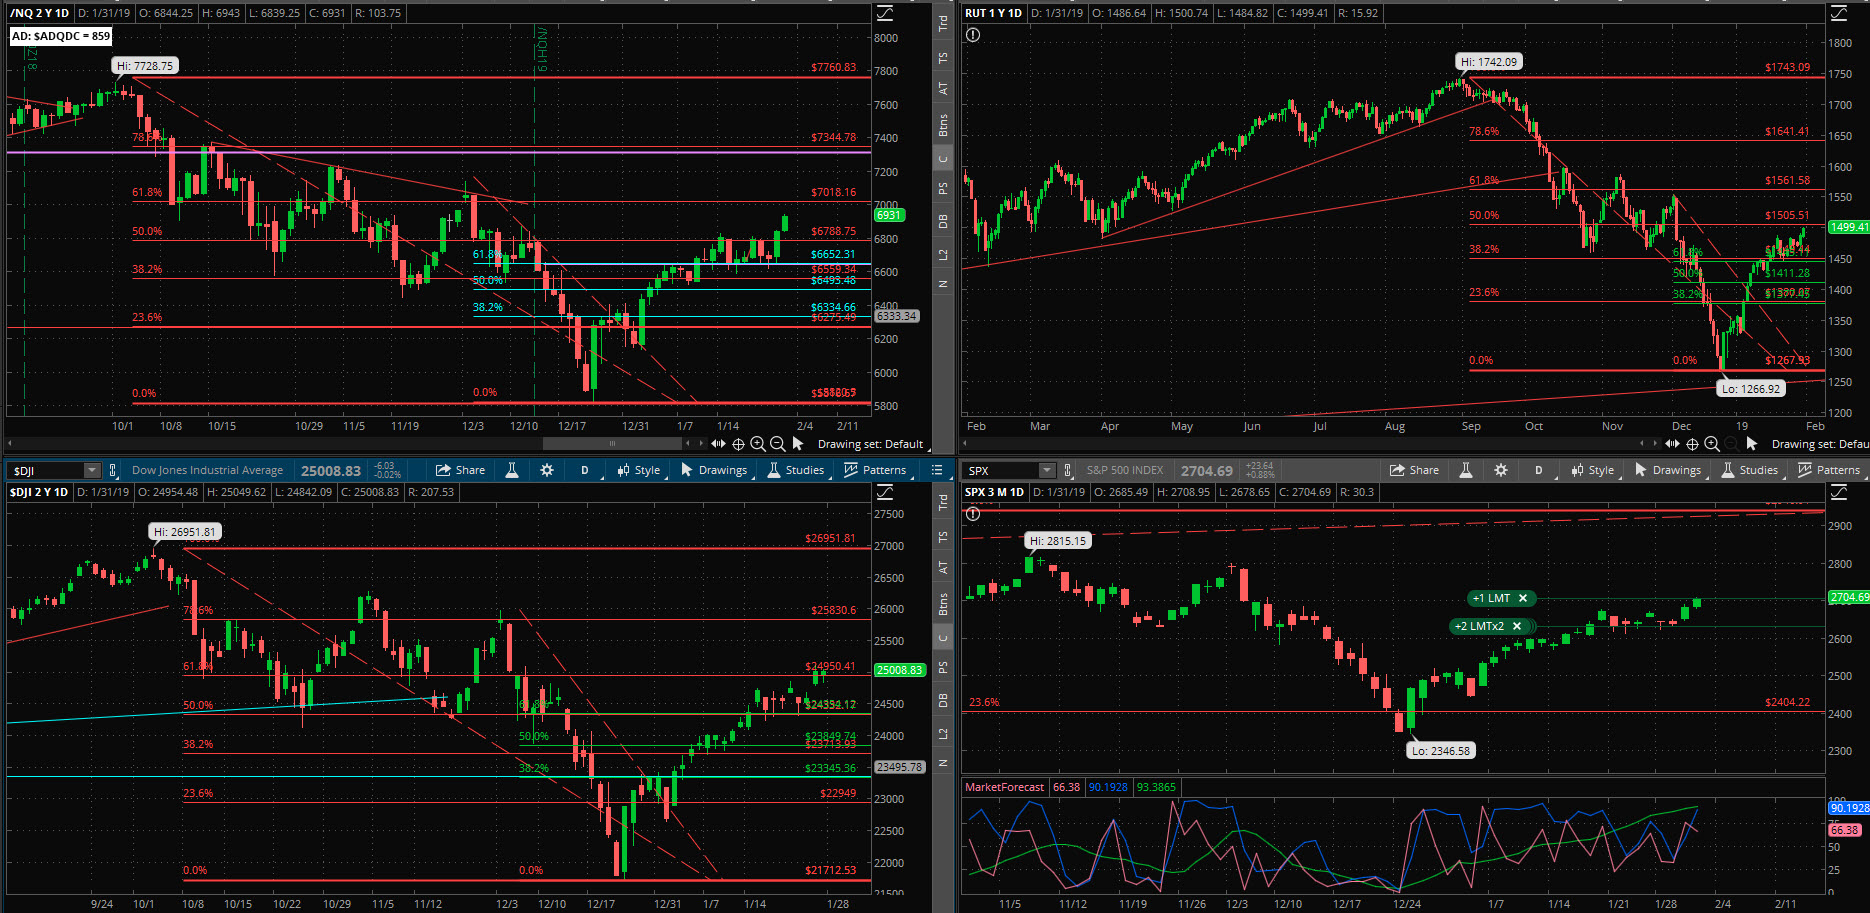Viewport: 1870px width, 913px height.
Task: Click the alert info icon on the SPX chart
Action: 973,514
